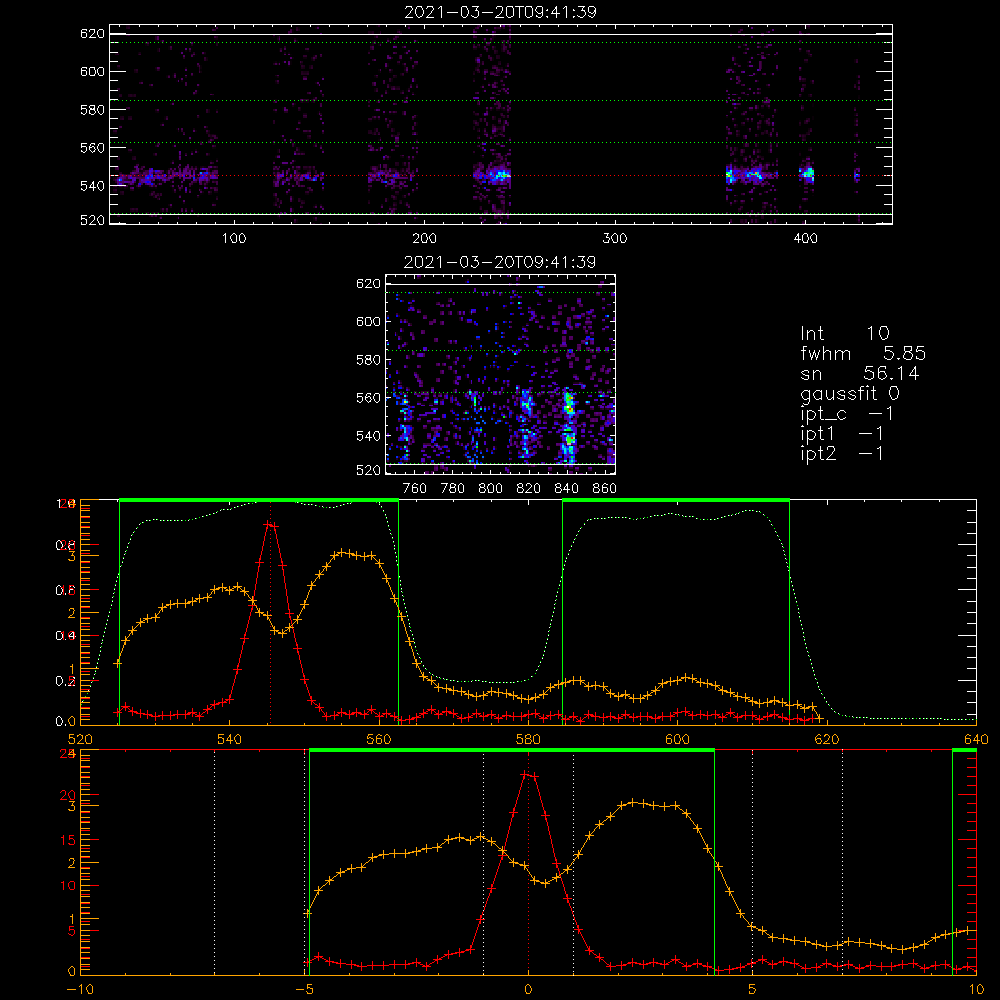Image resolution: width=1000 pixels, height=1000 pixels.
Task: Select the 'ipt2 -1' readout line
Action: [842, 454]
